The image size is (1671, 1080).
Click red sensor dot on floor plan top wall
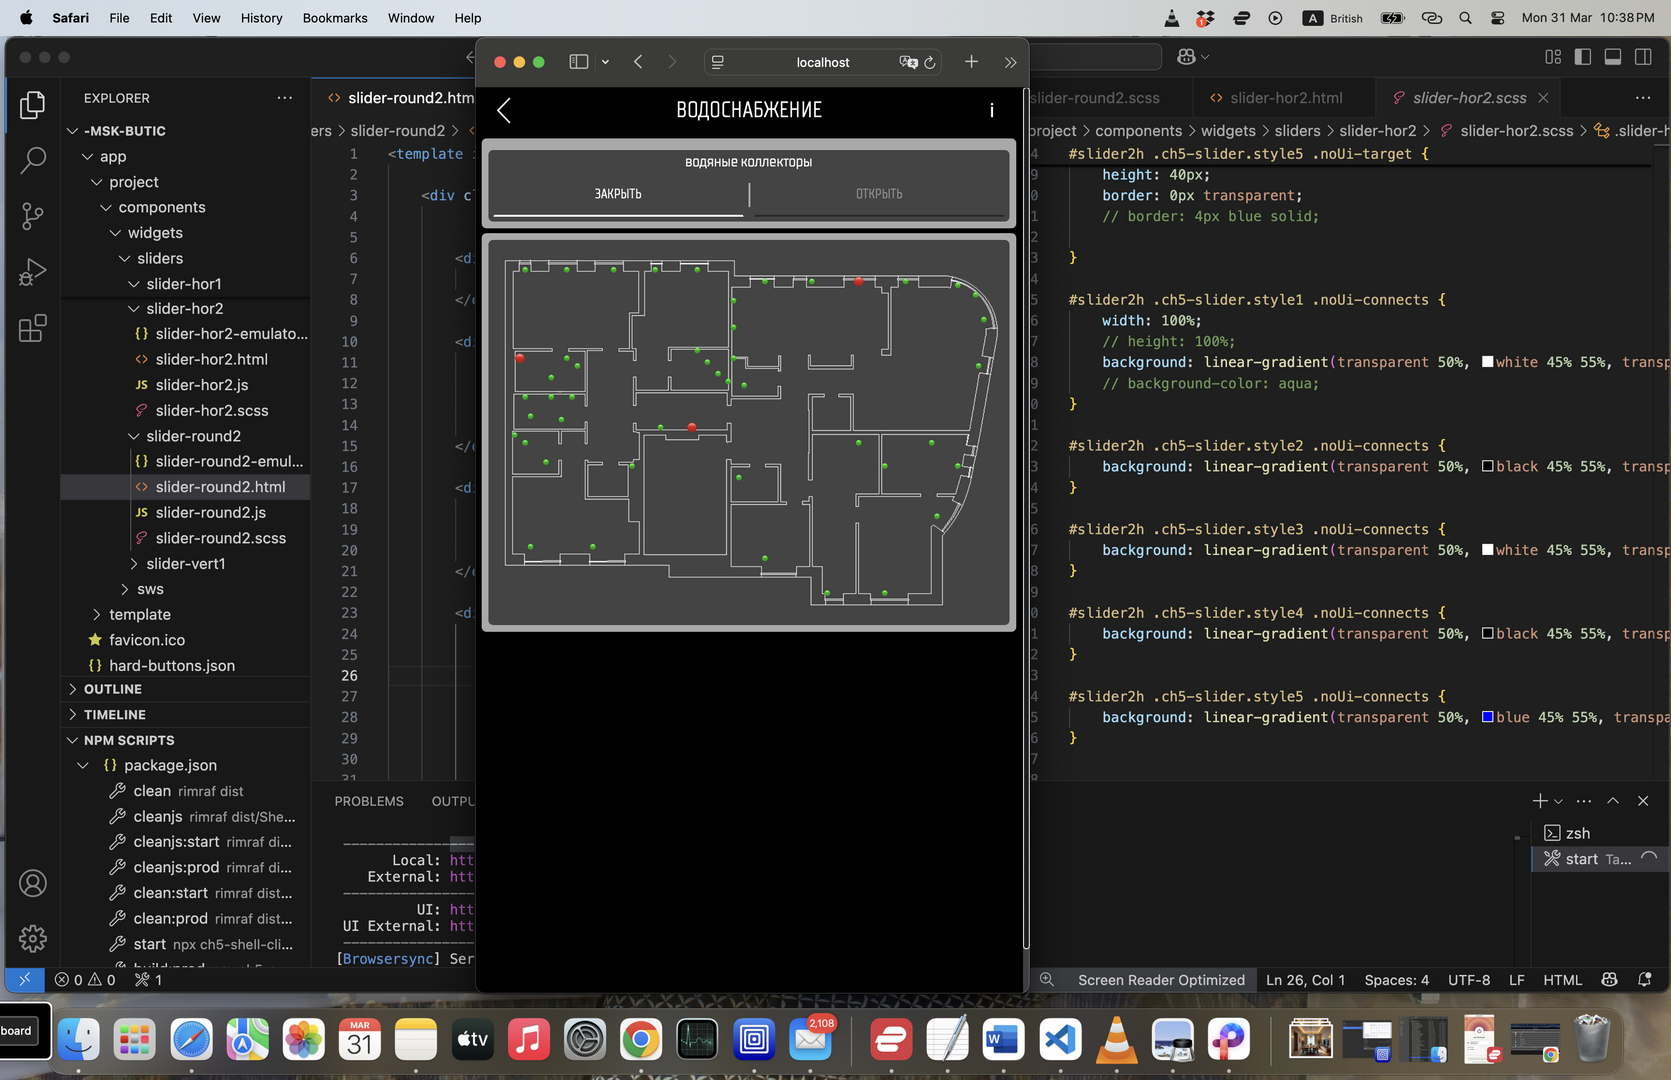[858, 281]
